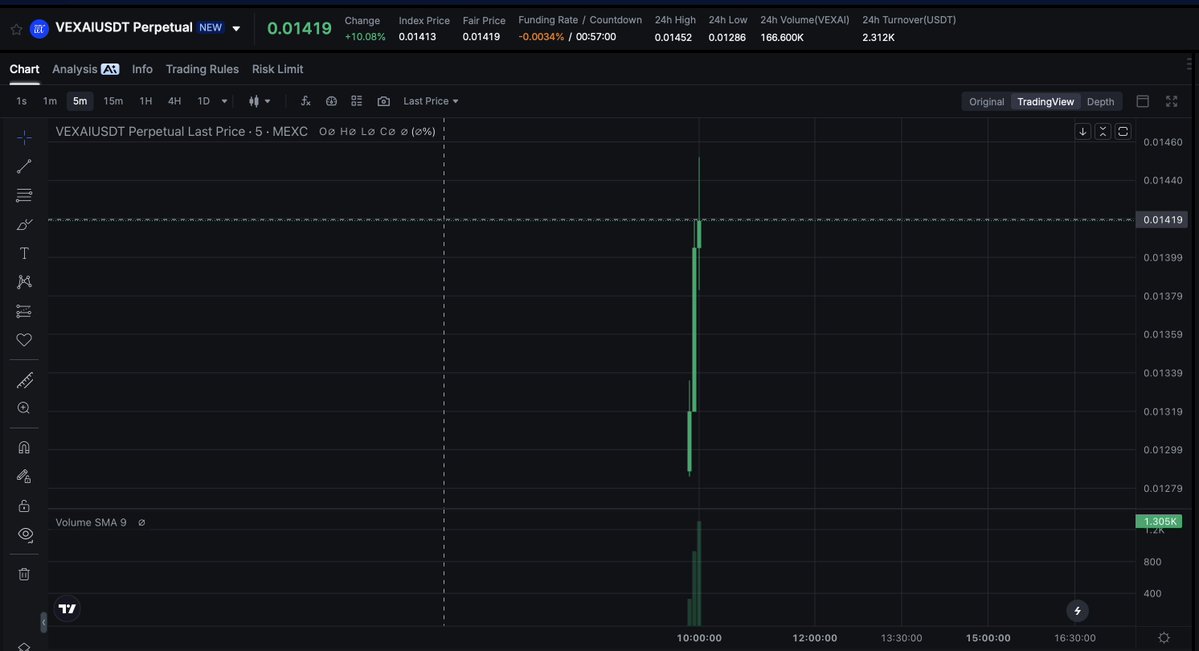Select the 5m timeframe
The height and width of the screenshot is (651, 1199).
[x=80, y=101]
